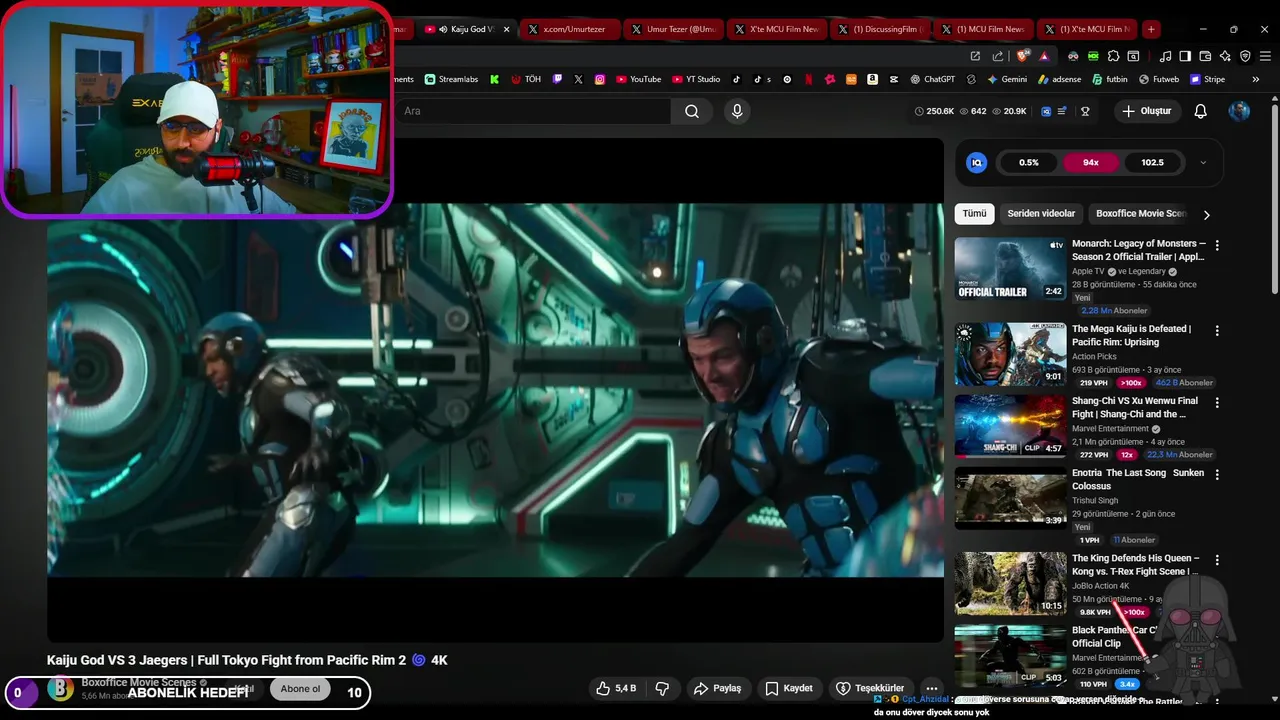Show more filter chips with right arrow
The width and height of the screenshot is (1280, 720).
click(x=1206, y=214)
